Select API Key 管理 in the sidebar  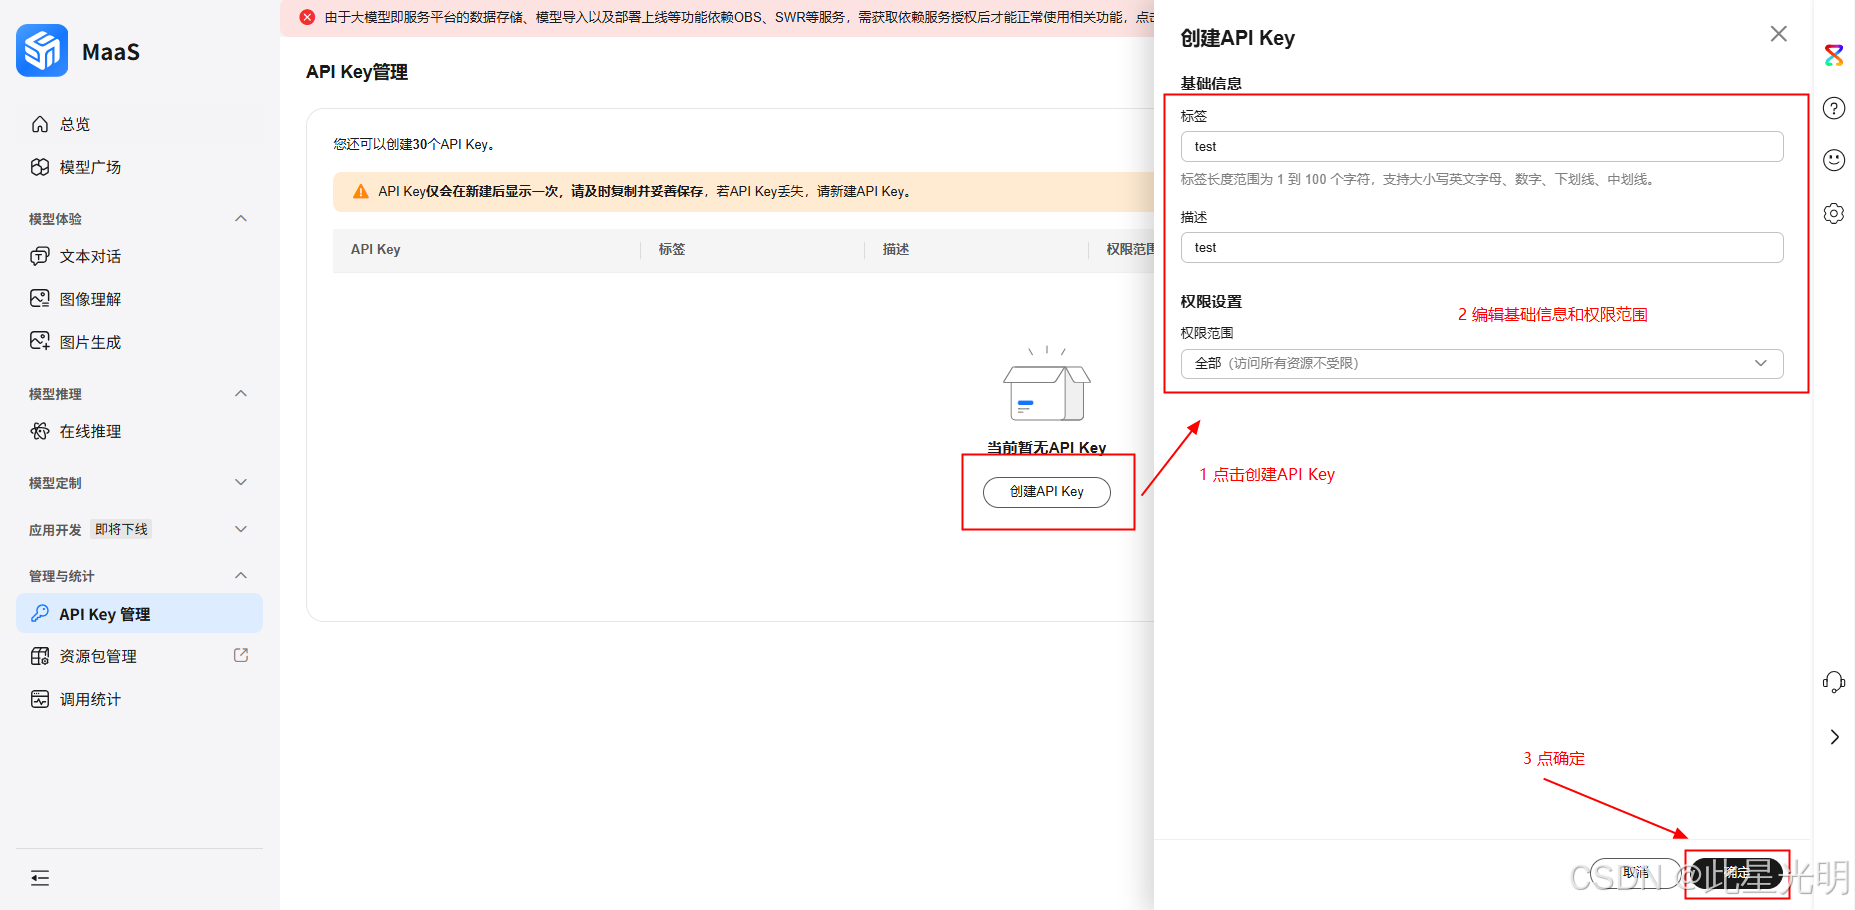tap(104, 613)
